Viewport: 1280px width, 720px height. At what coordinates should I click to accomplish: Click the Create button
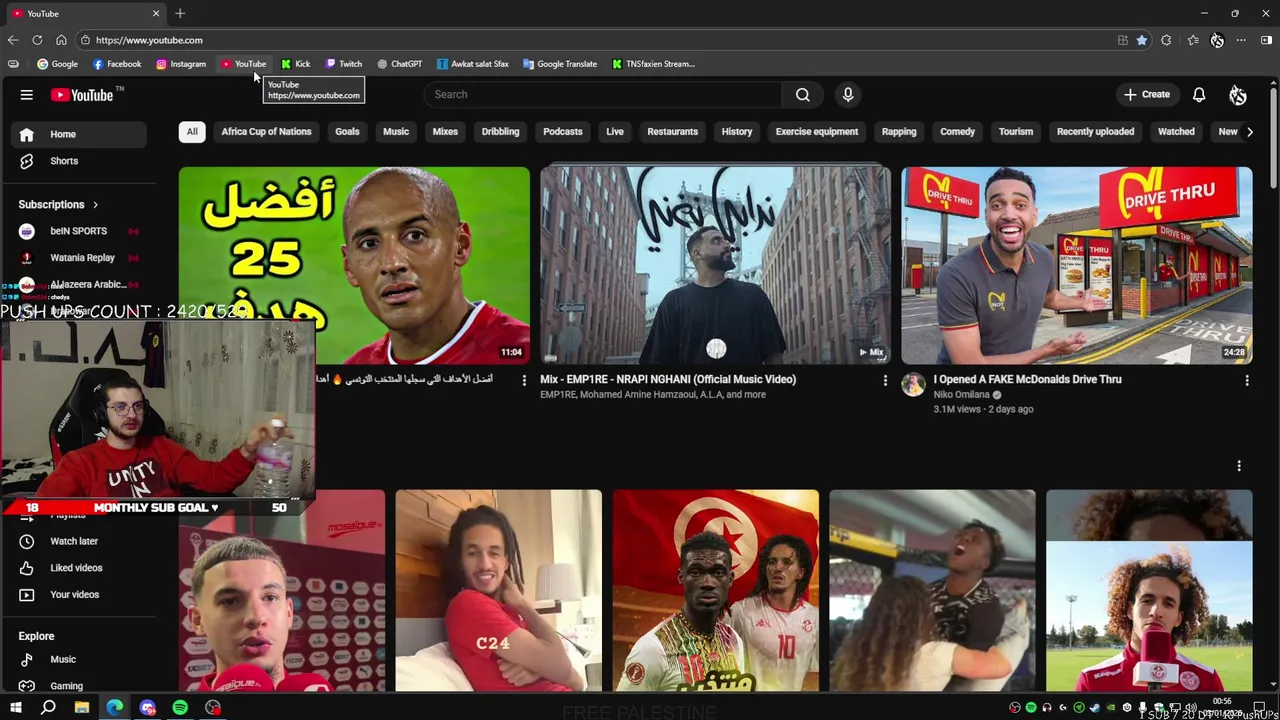point(1146,94)
